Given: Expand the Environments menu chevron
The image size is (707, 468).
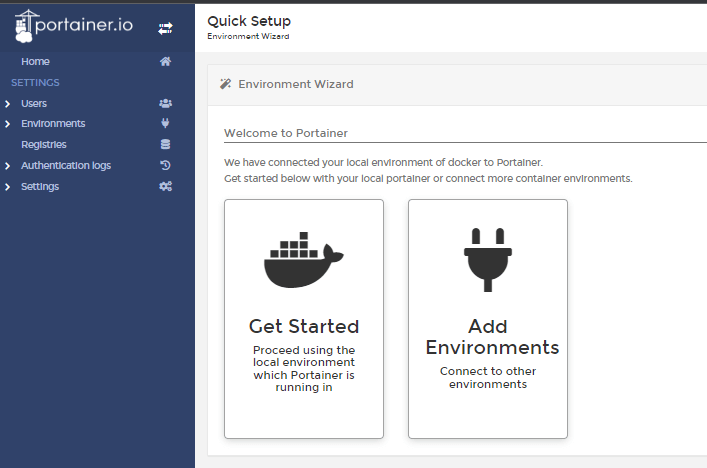Looking at the screenshot, I should 7,124.
